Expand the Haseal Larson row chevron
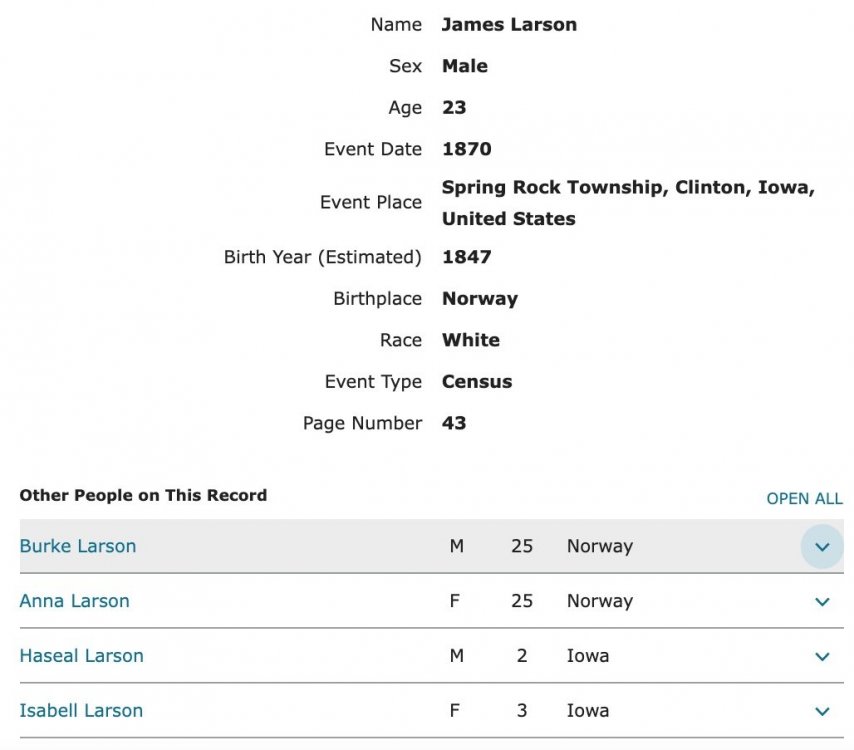The image size is (854, 750). tap(822, 656)
